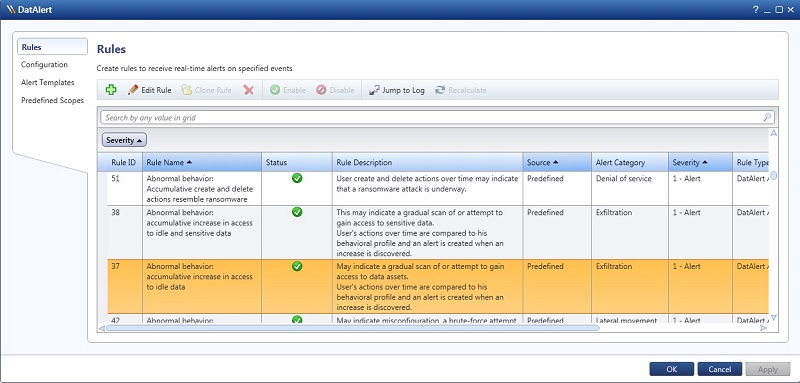Open the Predefined Scopes sidebar tab
The width and height of the screenshot is (800, 383).
(x=53, y=100)
